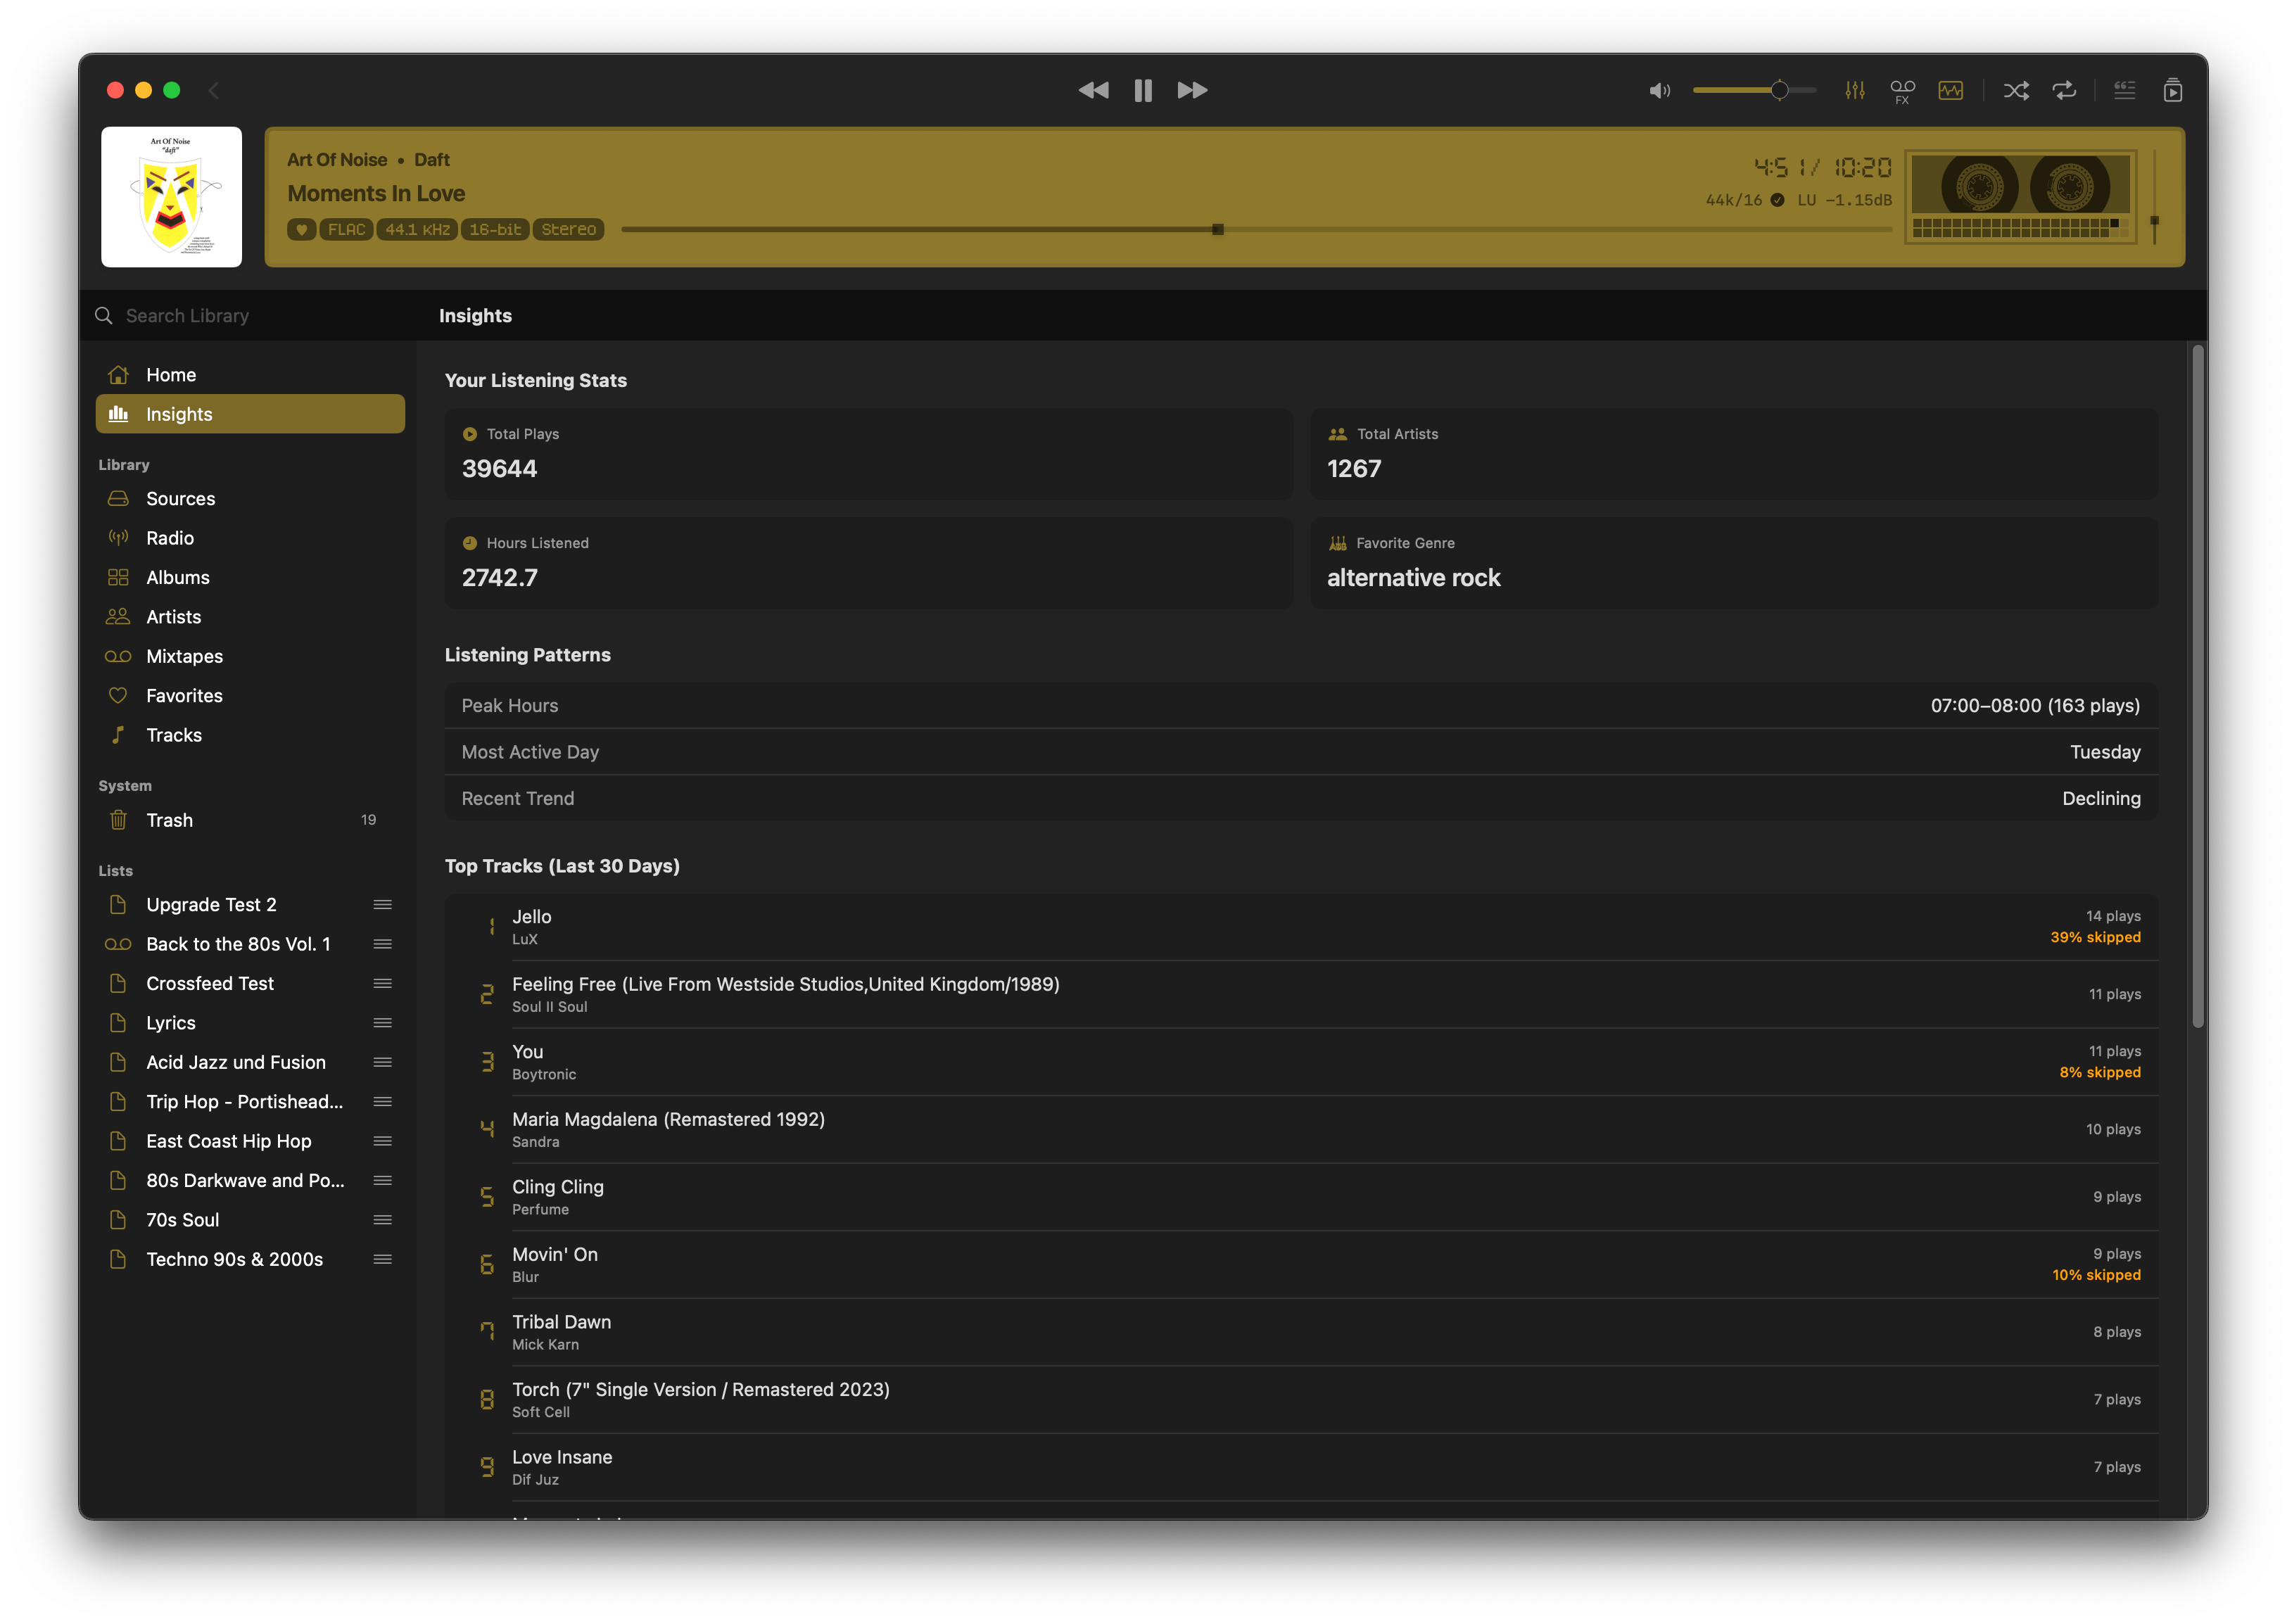Pause the current playback
Image resolution: width=2287 pixels, height=1624 pixels.
point(1143,91)
